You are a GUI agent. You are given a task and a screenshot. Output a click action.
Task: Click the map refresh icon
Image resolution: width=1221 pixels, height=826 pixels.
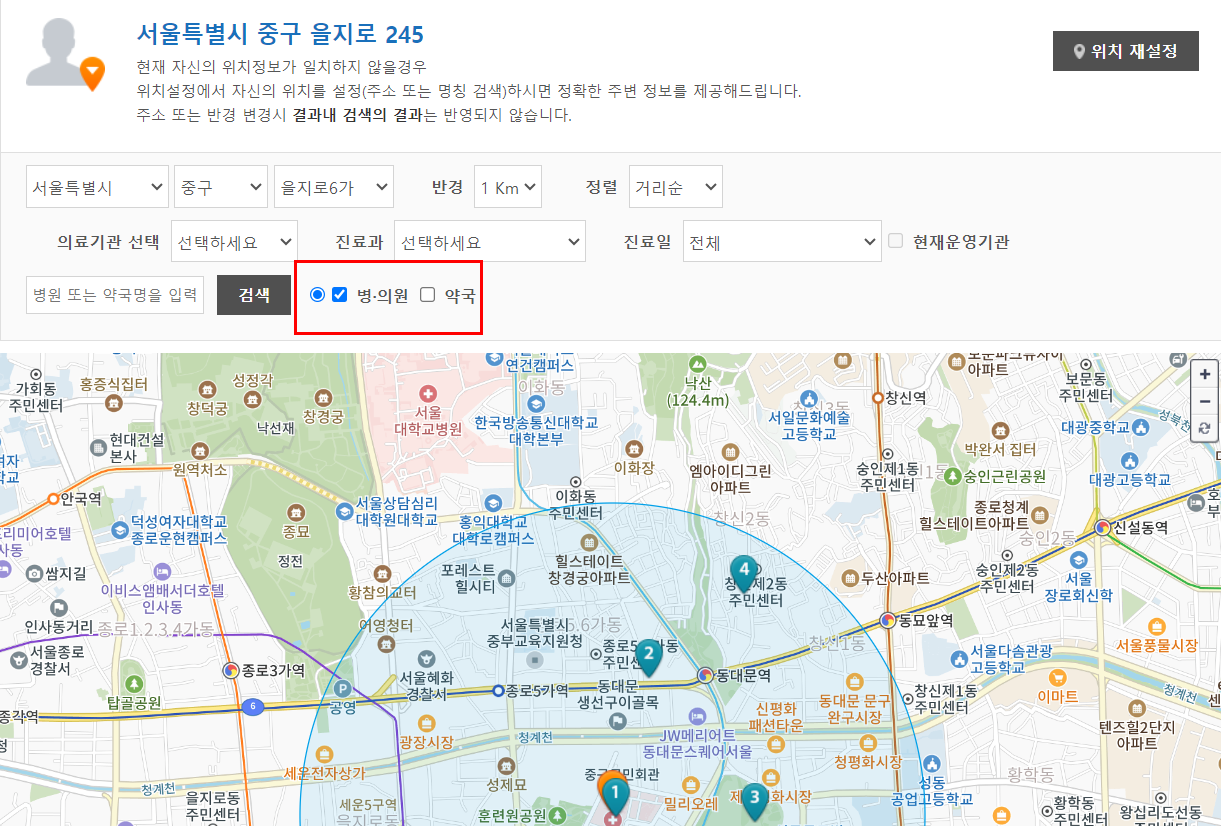(1205, 428)
